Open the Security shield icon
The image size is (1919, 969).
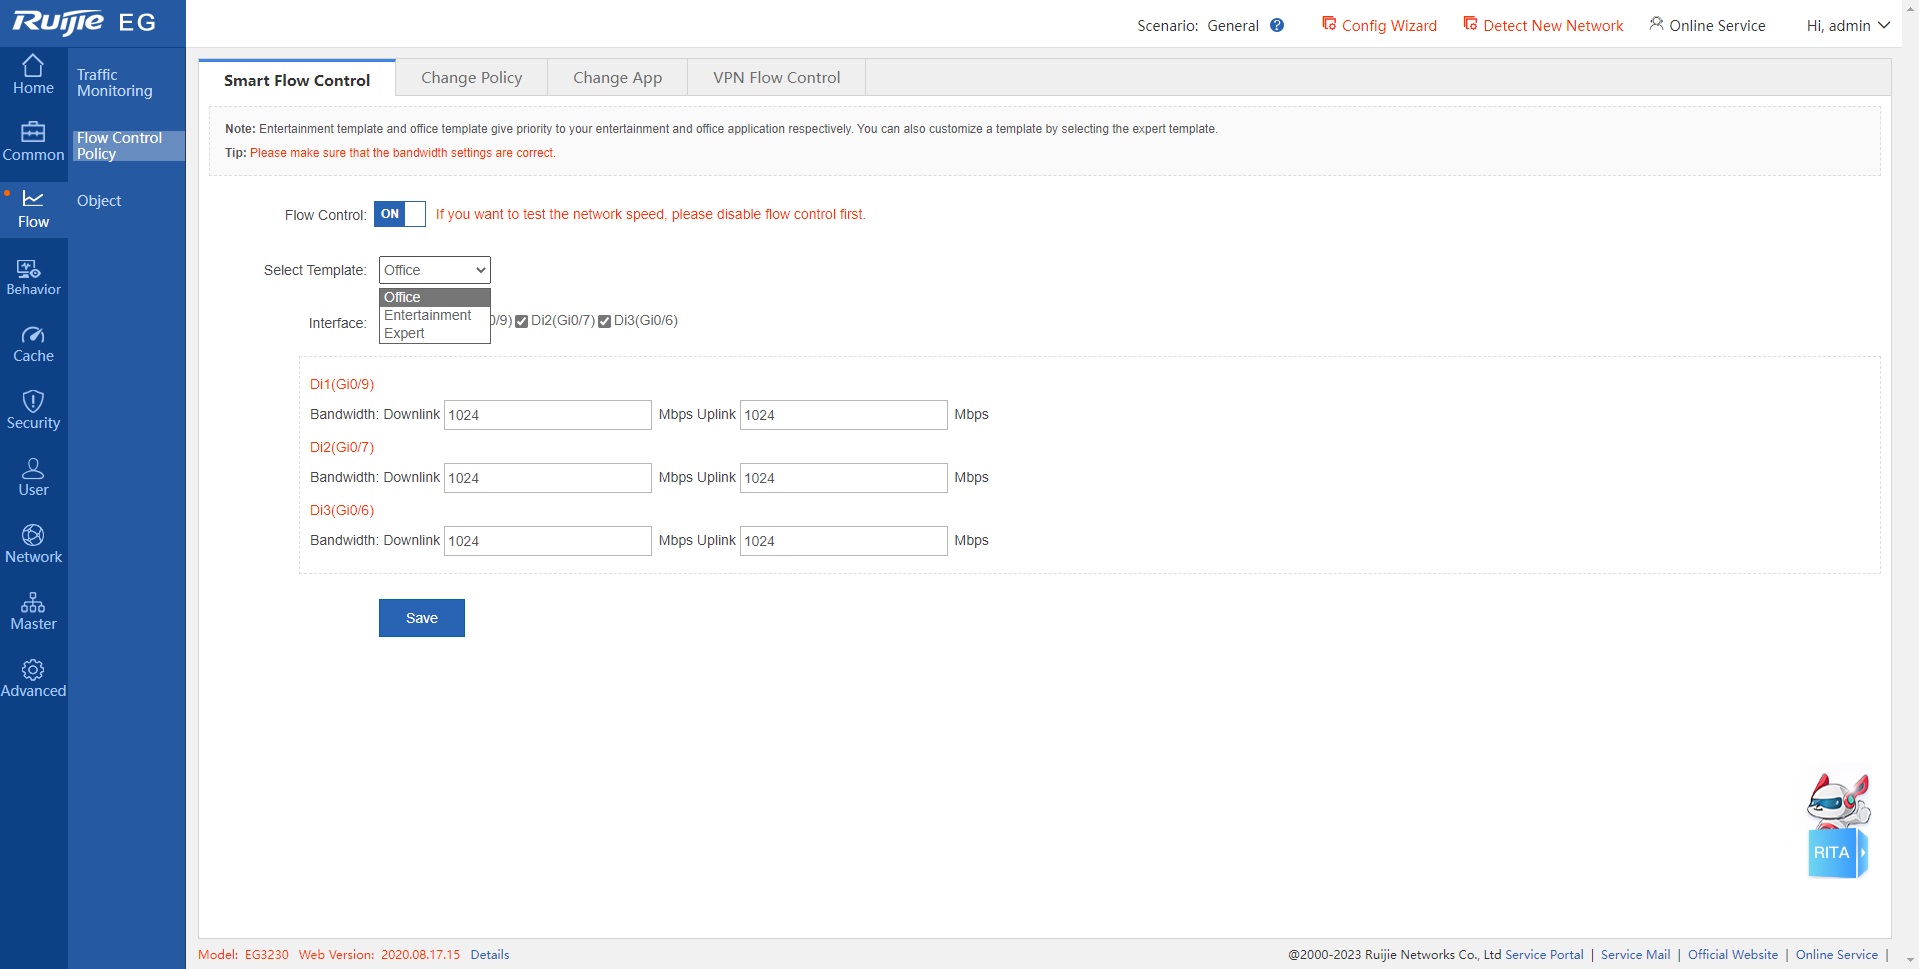coord(33,411)
